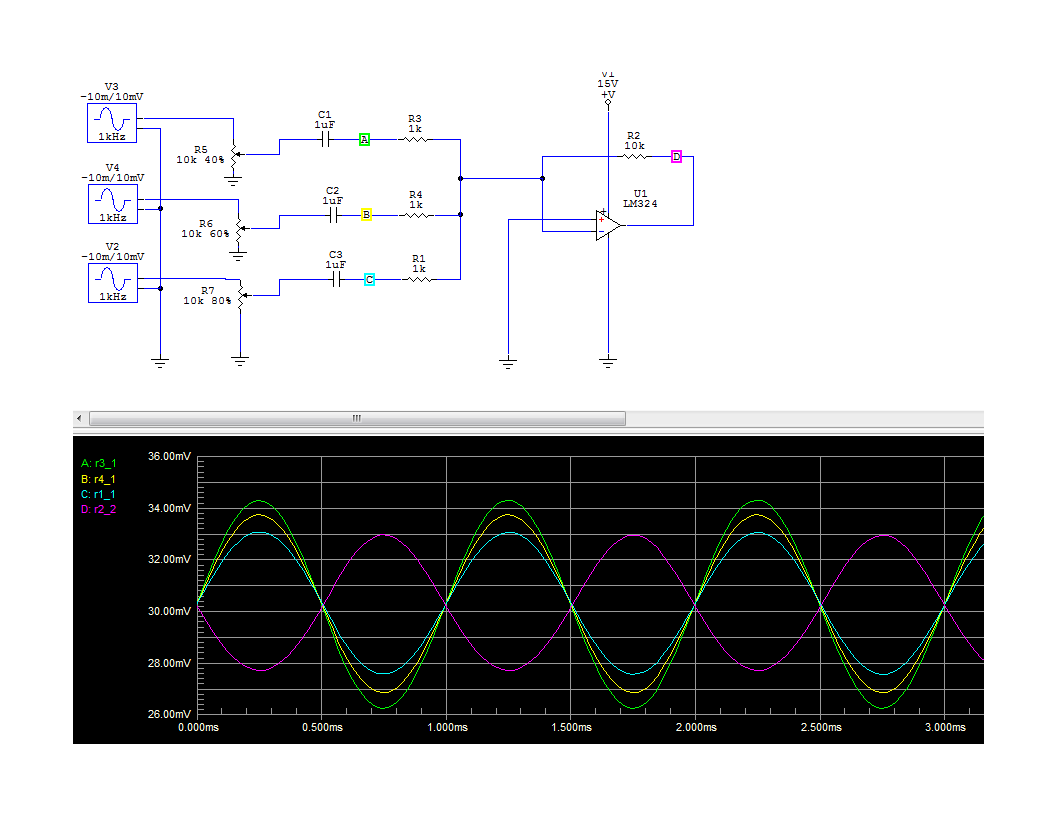This screenshot has width=1056, height=816.
Task: Select capacitor C1 1uF
Action: point(325,139)
